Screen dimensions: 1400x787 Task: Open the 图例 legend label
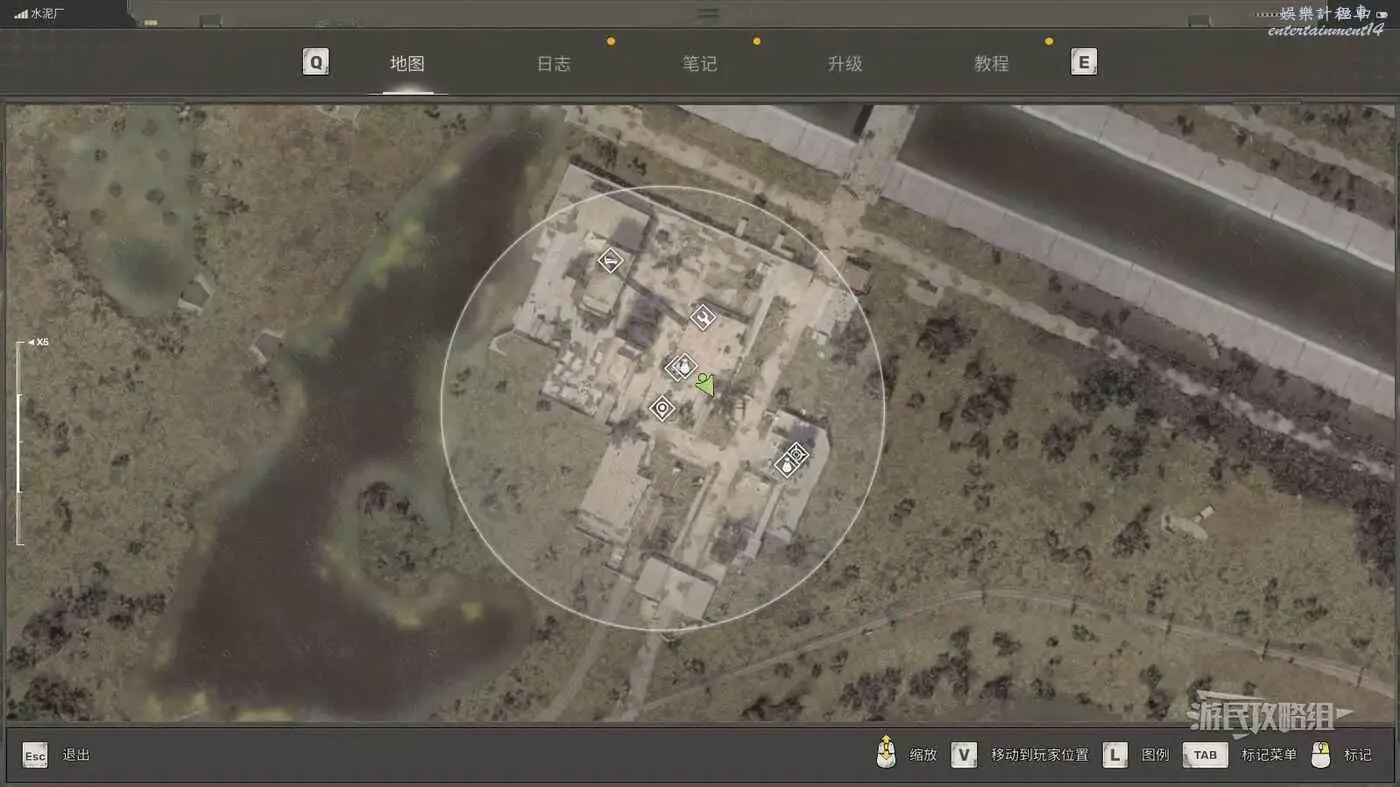coord(1155,755)
